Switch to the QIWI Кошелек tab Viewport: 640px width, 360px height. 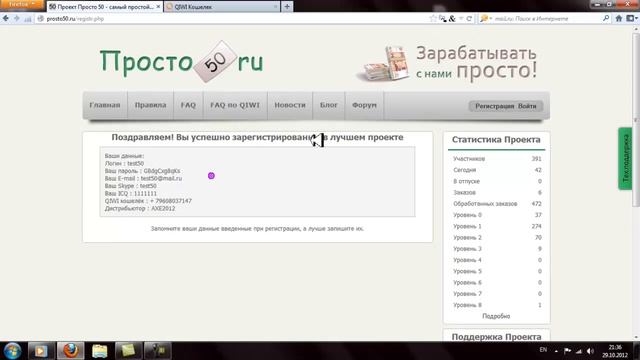(x=222, y=7)
